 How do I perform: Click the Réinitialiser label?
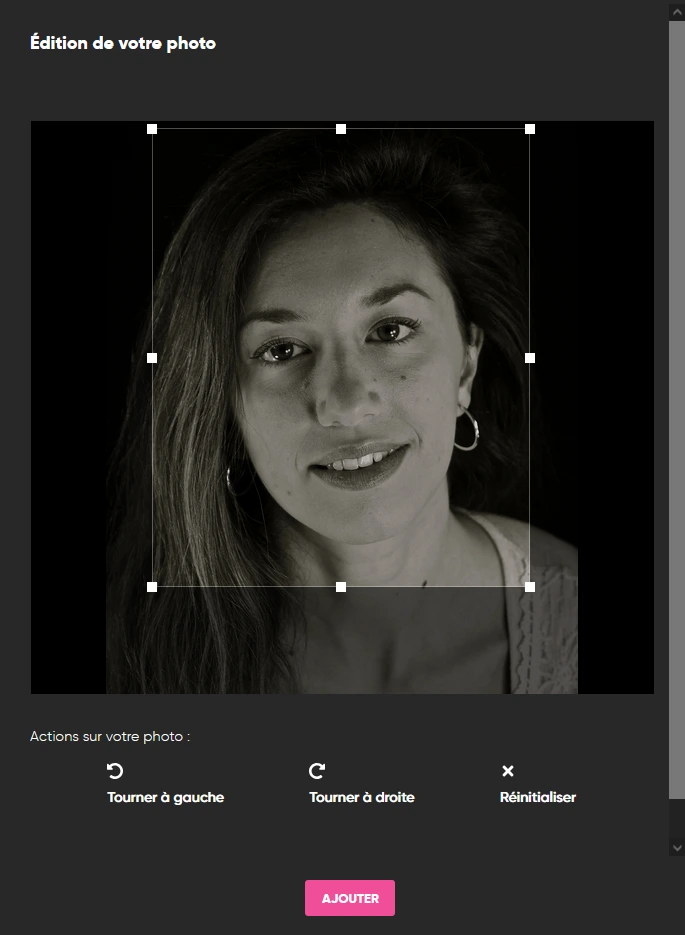coord(538,797)
